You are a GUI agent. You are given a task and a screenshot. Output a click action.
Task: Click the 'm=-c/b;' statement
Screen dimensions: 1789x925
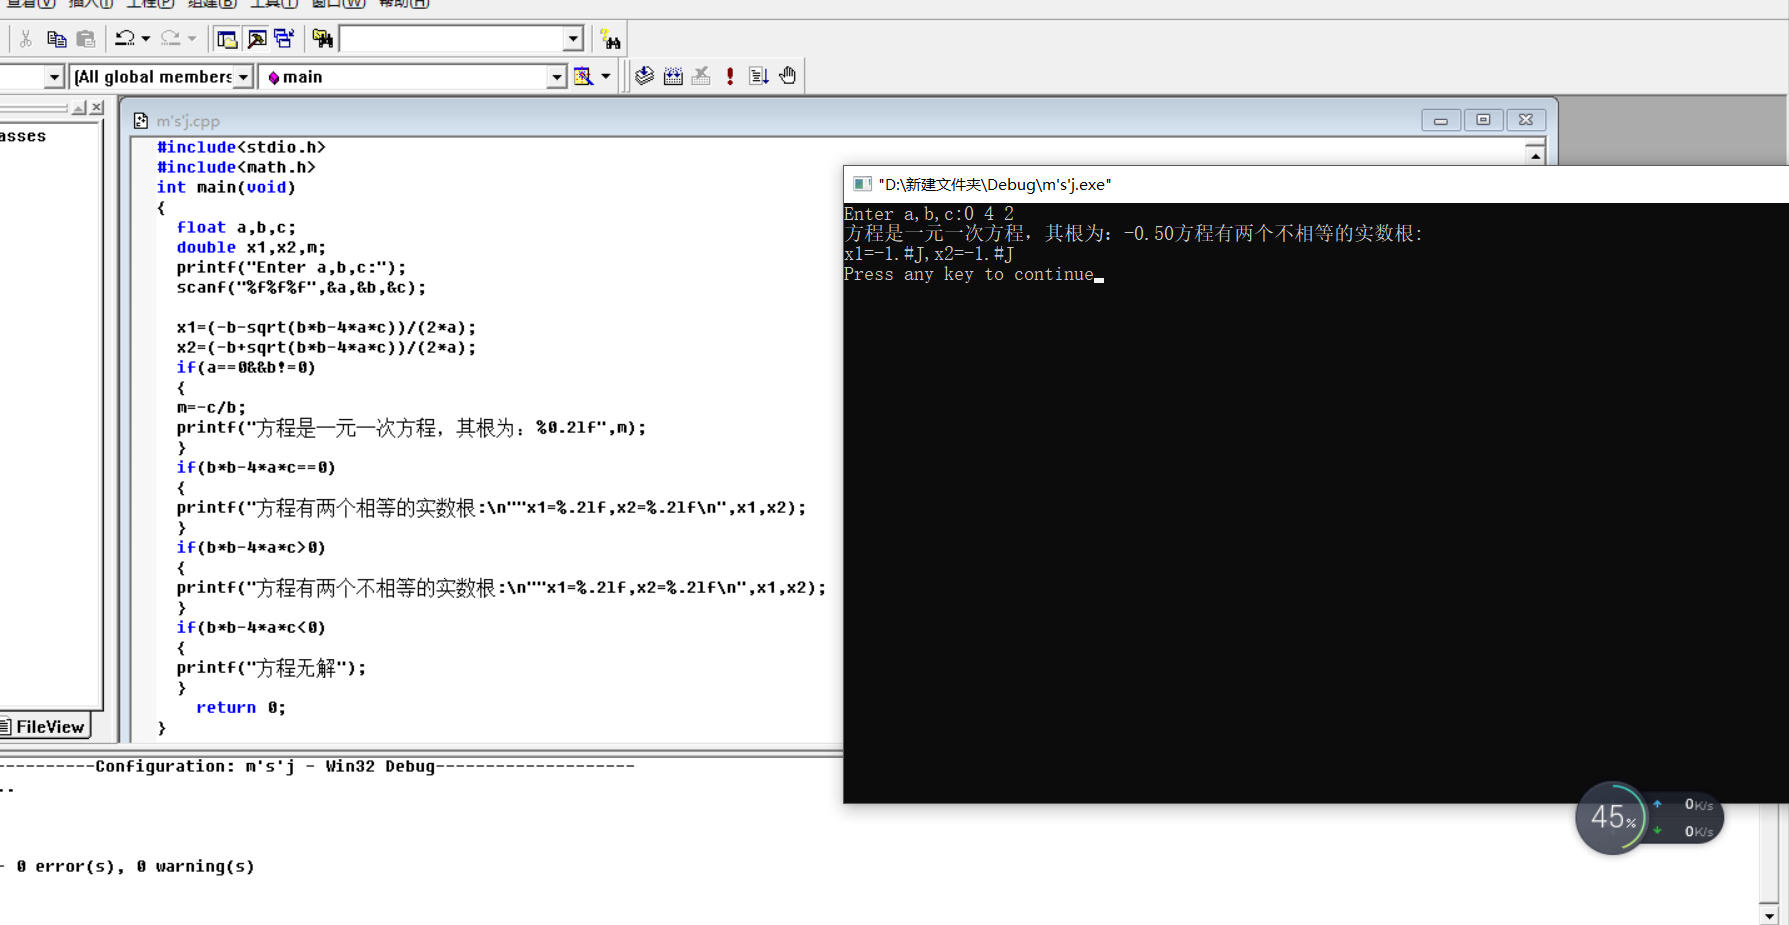pos(211,407)
